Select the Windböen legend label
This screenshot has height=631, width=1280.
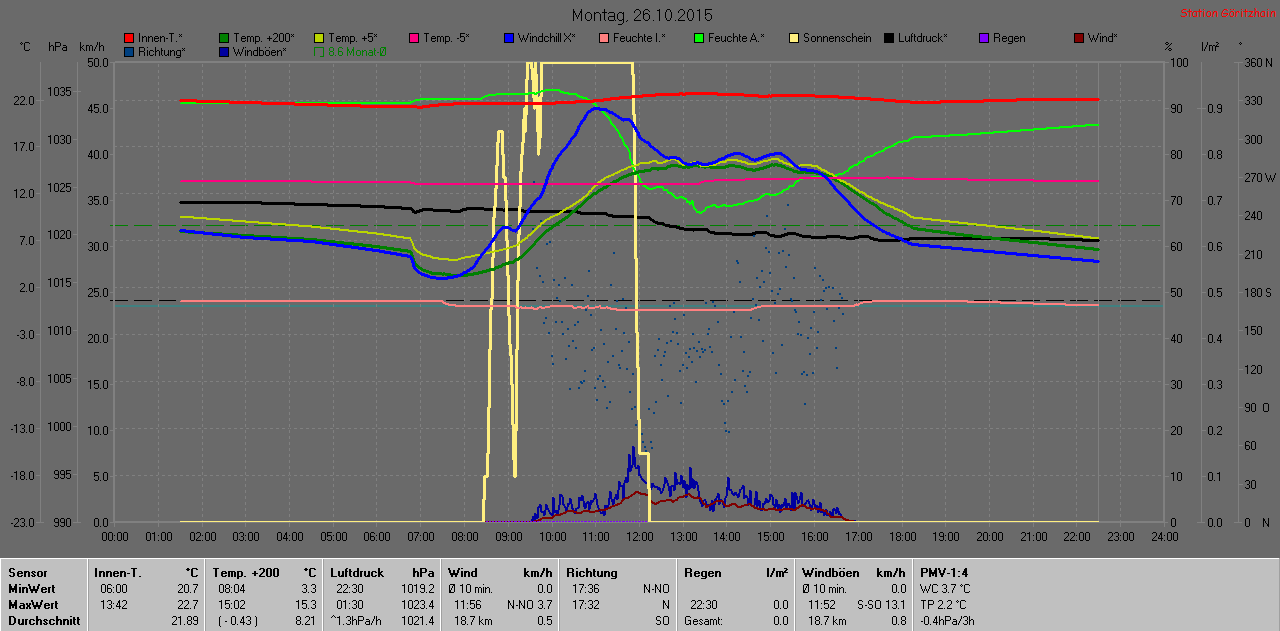(x=259, y=51)
